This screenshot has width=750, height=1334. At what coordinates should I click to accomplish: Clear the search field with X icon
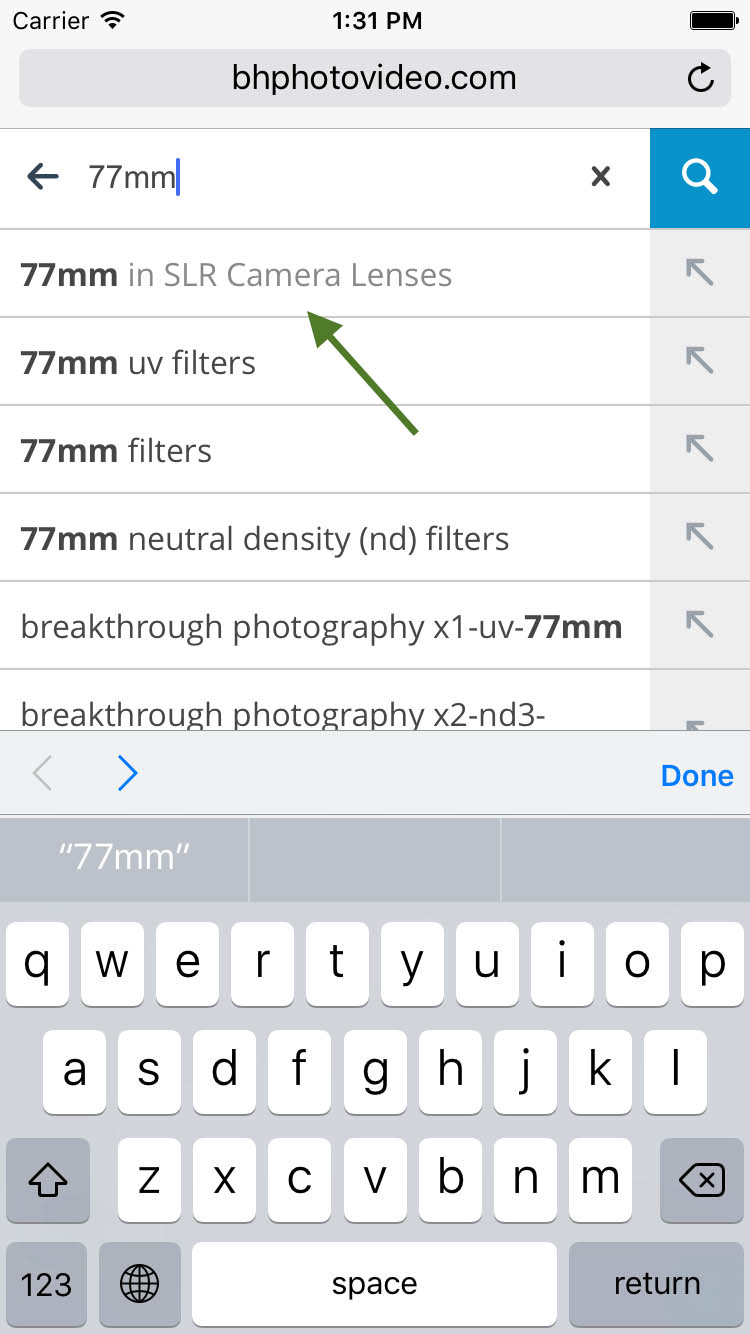coord(600,177)
